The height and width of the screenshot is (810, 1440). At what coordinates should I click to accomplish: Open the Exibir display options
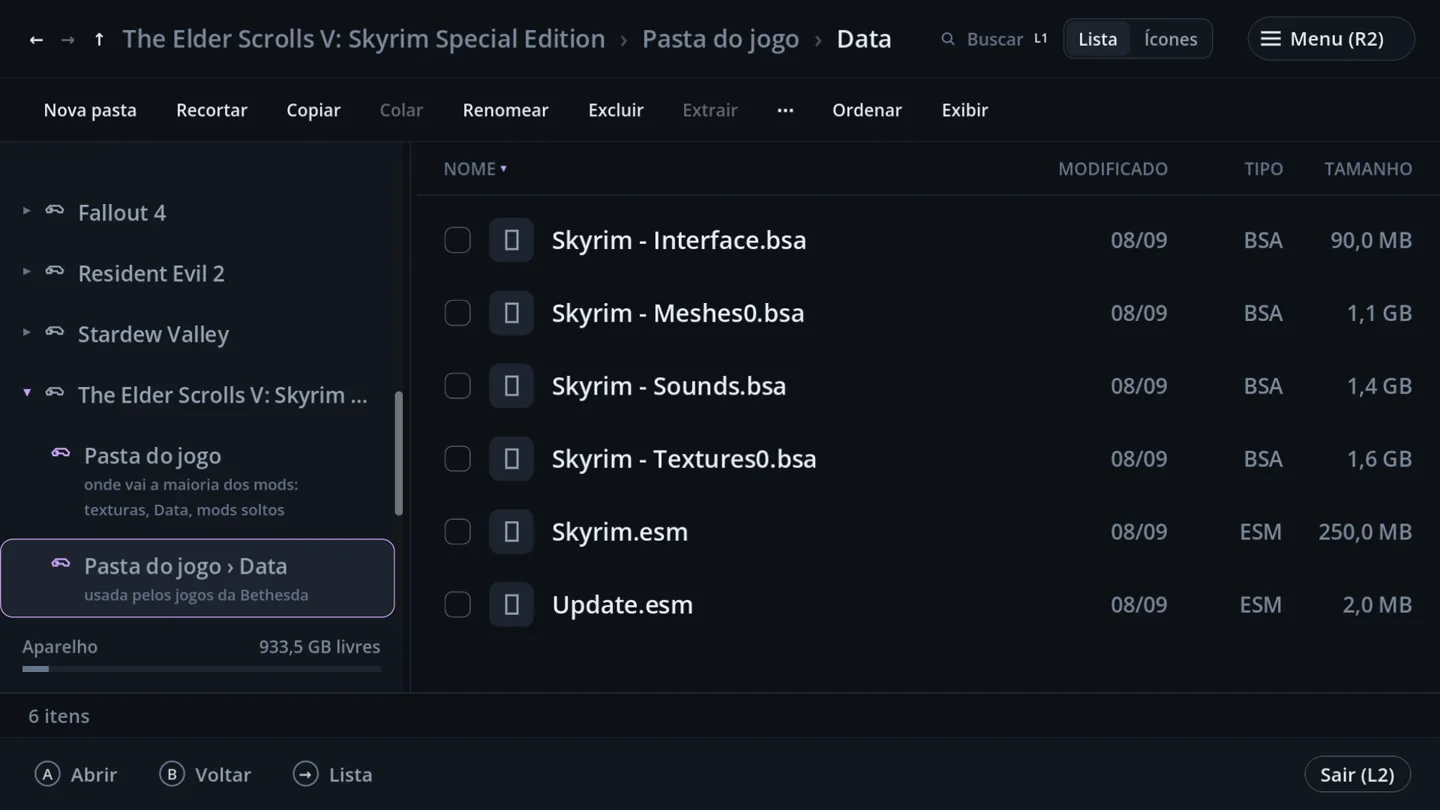pos(965,110)
